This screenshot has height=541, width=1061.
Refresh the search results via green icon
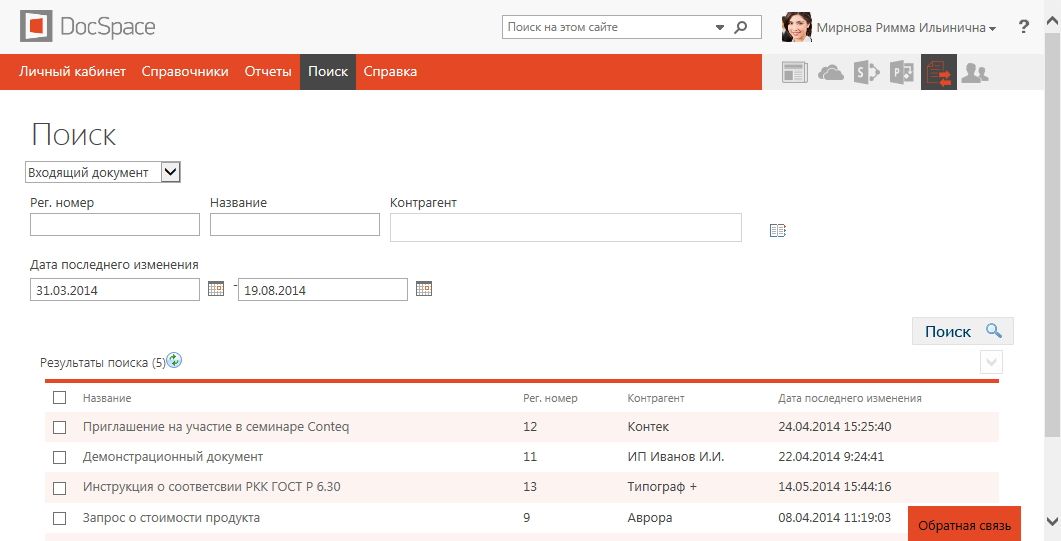pyautogui.click(x=174, y=360)
